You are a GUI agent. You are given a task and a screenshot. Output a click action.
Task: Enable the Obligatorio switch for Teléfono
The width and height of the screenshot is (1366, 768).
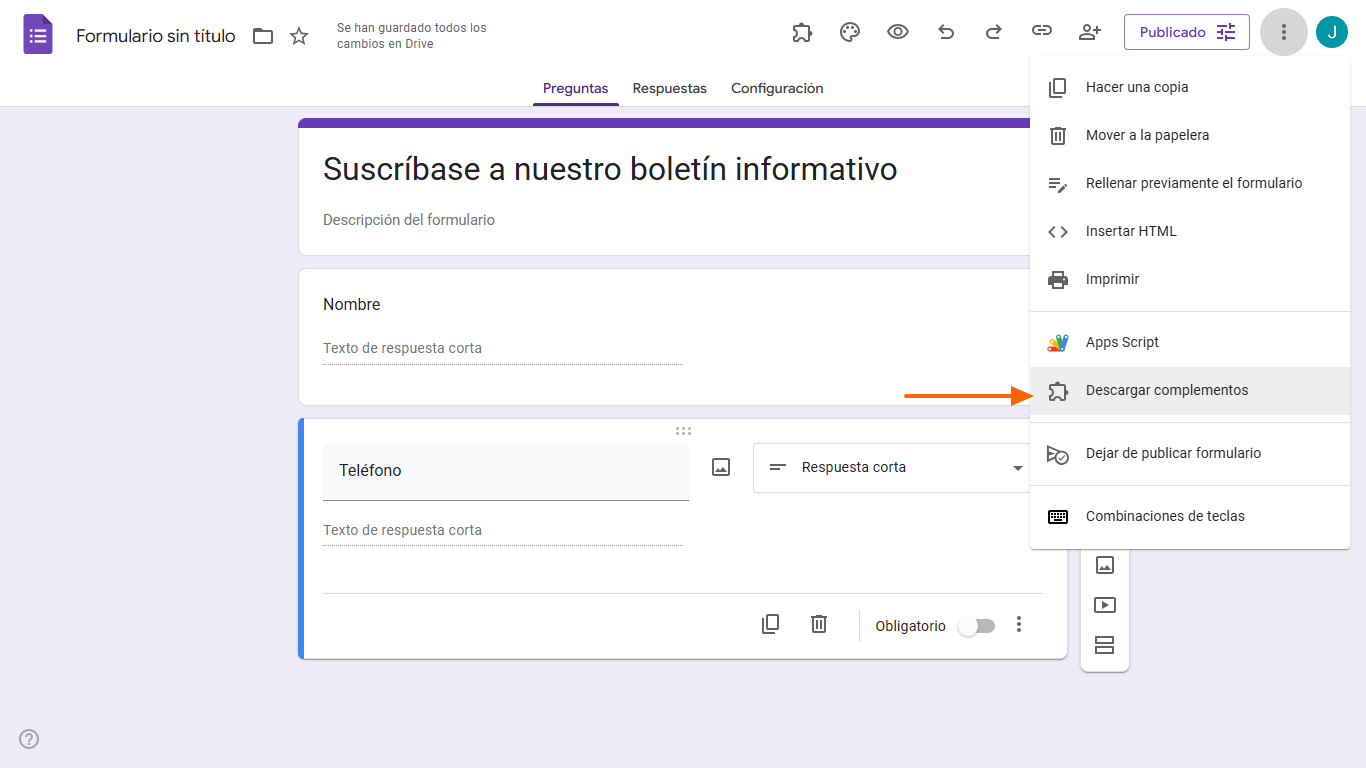976,624
